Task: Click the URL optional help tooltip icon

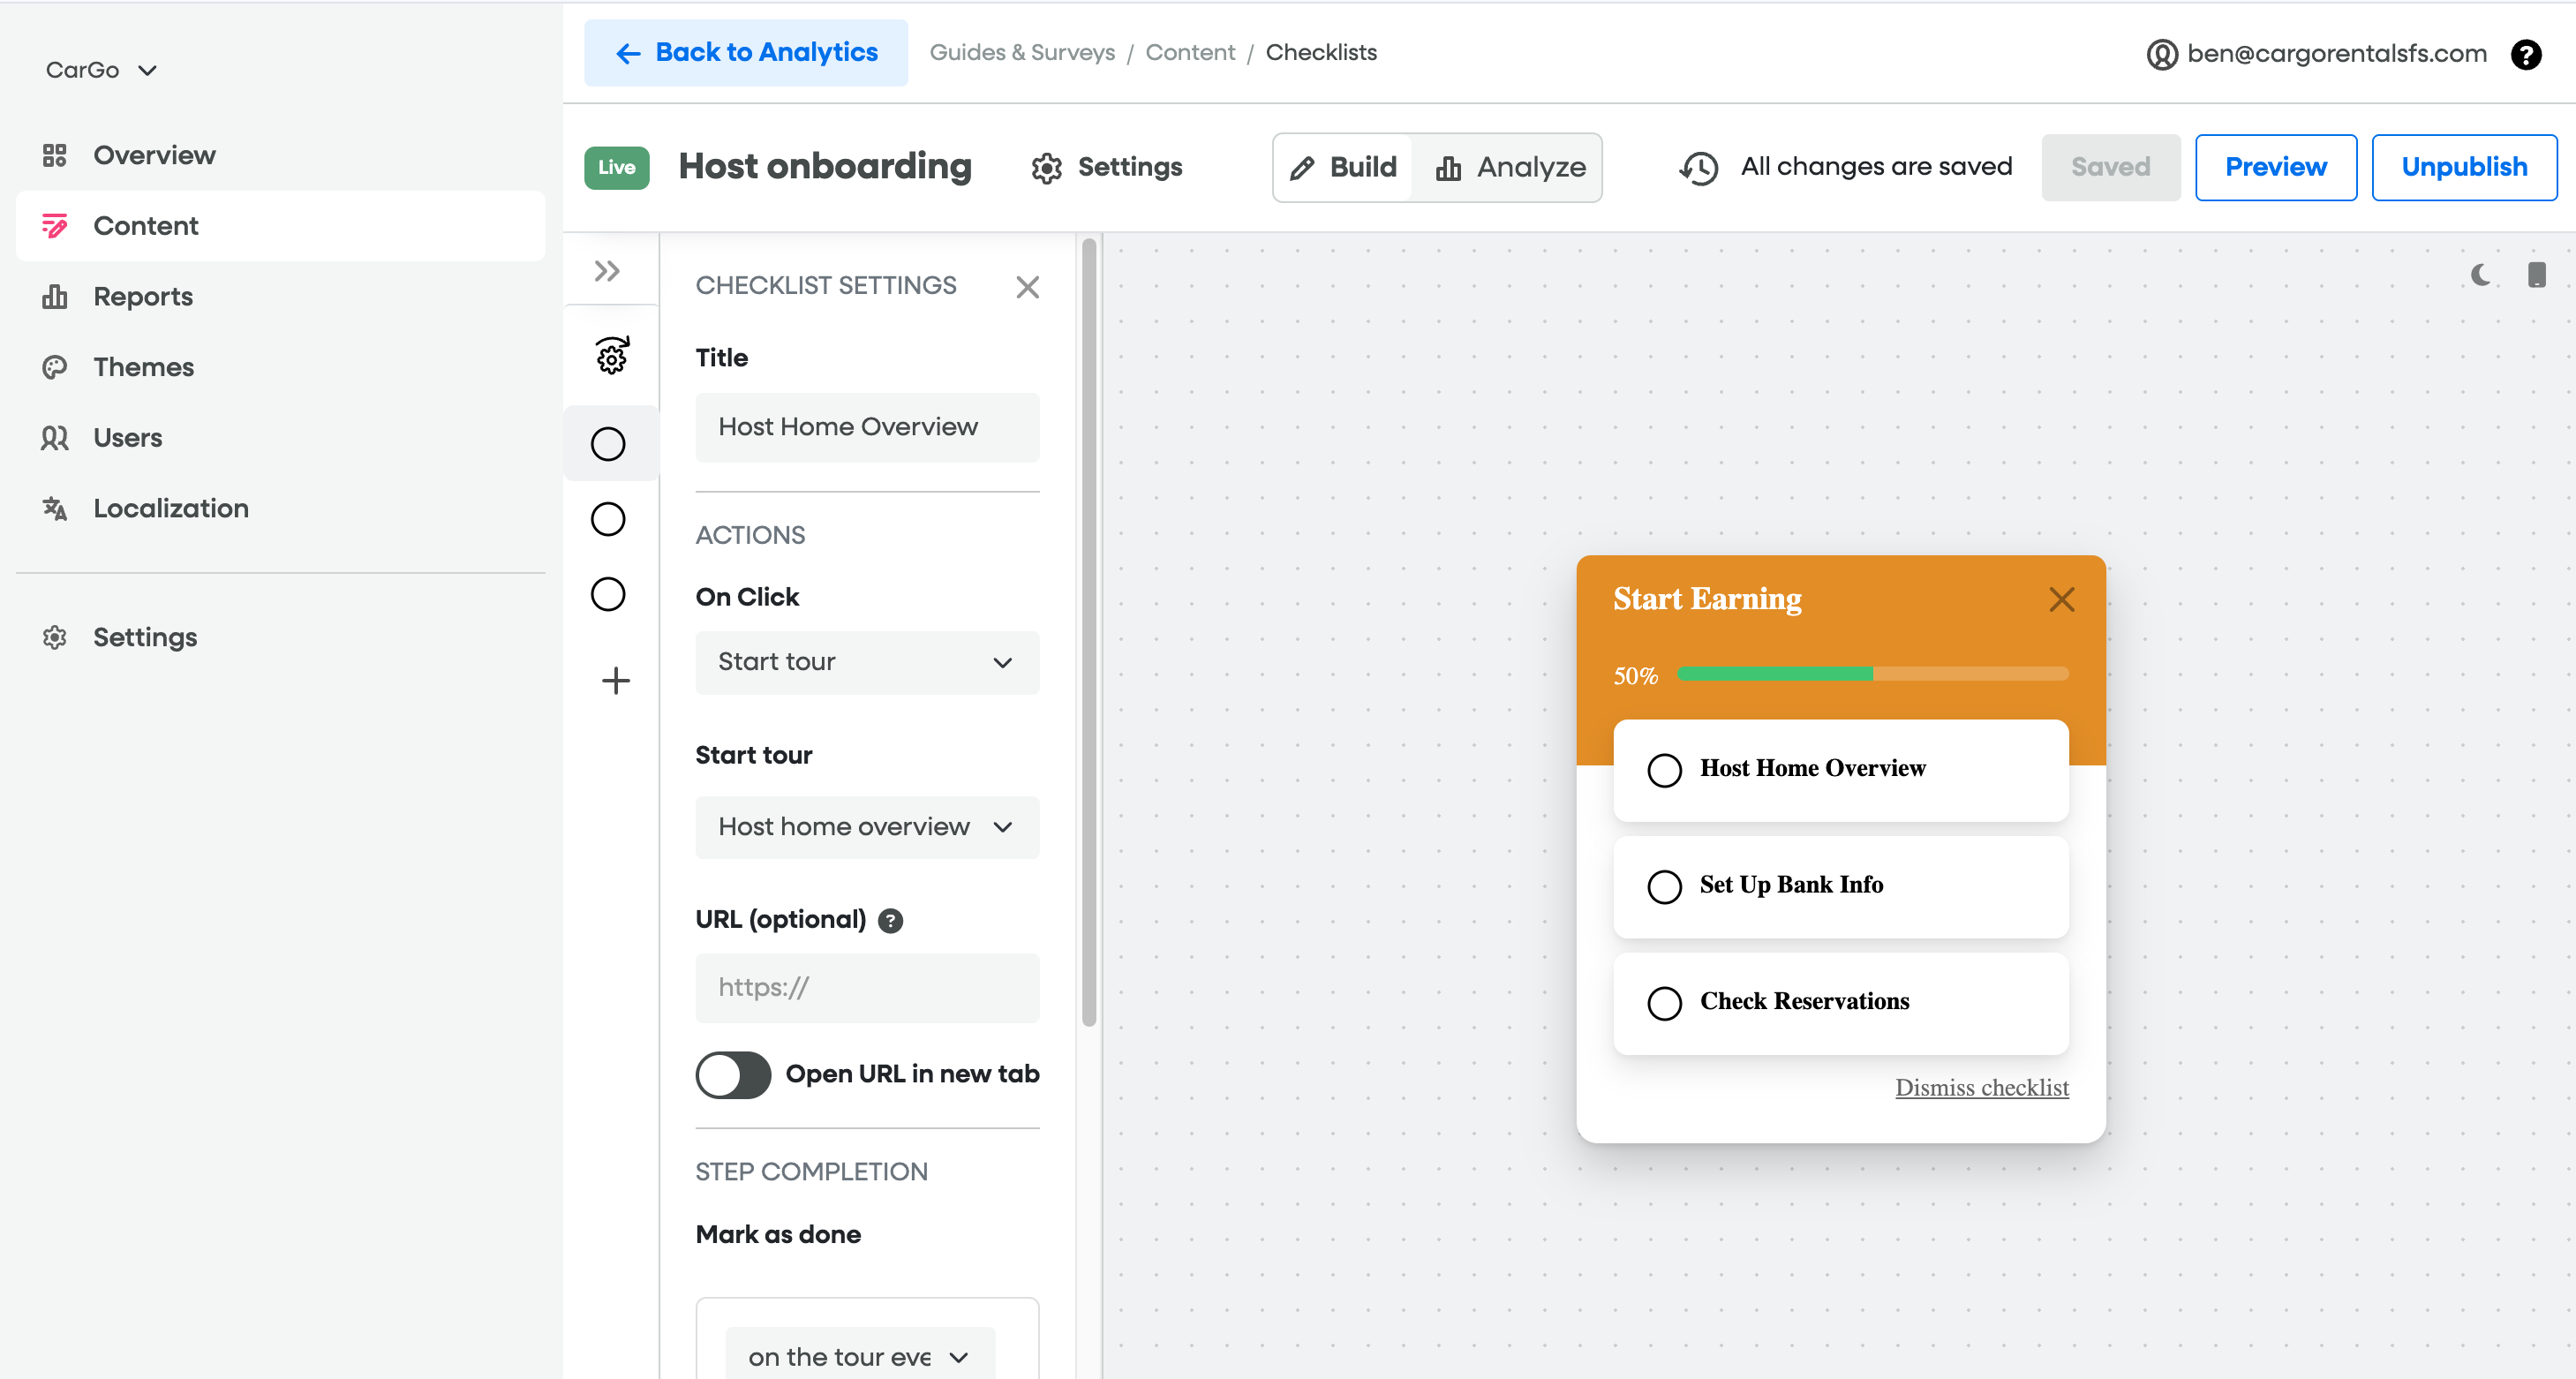Action: click(890, 920)
